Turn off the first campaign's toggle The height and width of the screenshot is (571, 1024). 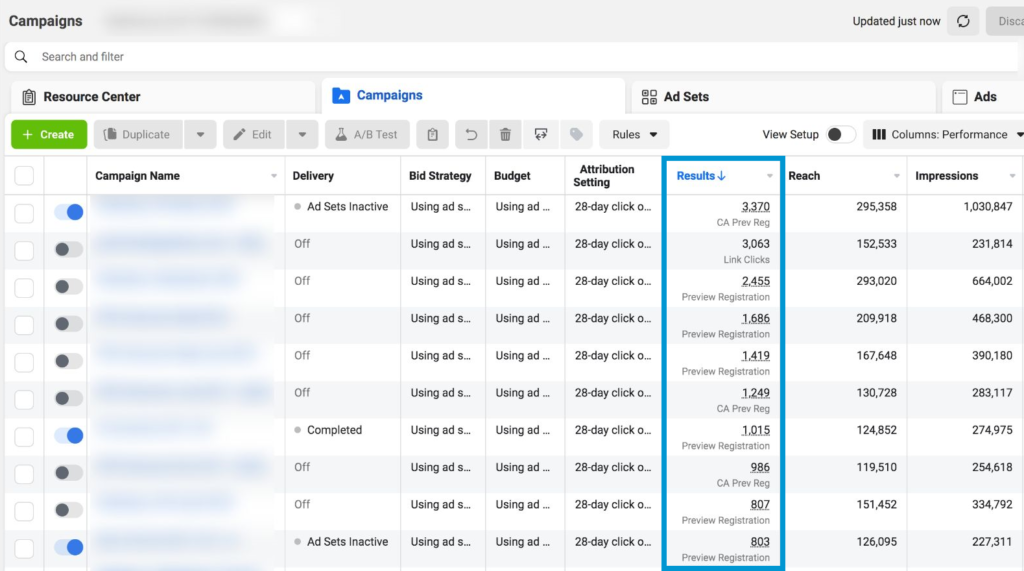[x=68, y=212]
